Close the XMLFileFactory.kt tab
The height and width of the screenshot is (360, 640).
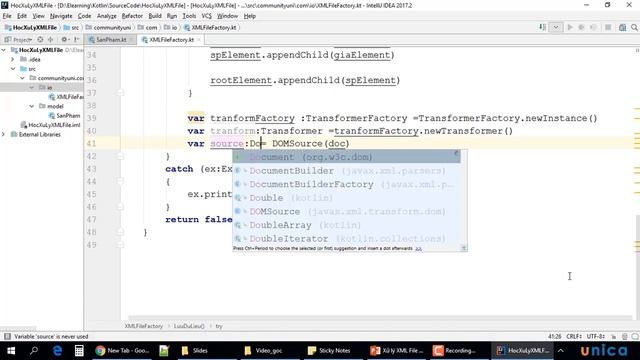point(199,40)
